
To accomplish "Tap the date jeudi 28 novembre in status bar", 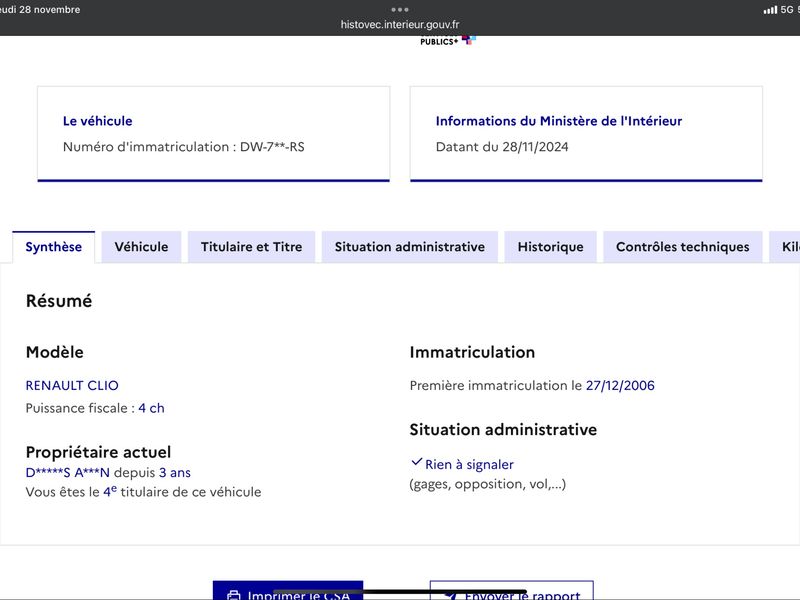I will (x=40, y=10).
